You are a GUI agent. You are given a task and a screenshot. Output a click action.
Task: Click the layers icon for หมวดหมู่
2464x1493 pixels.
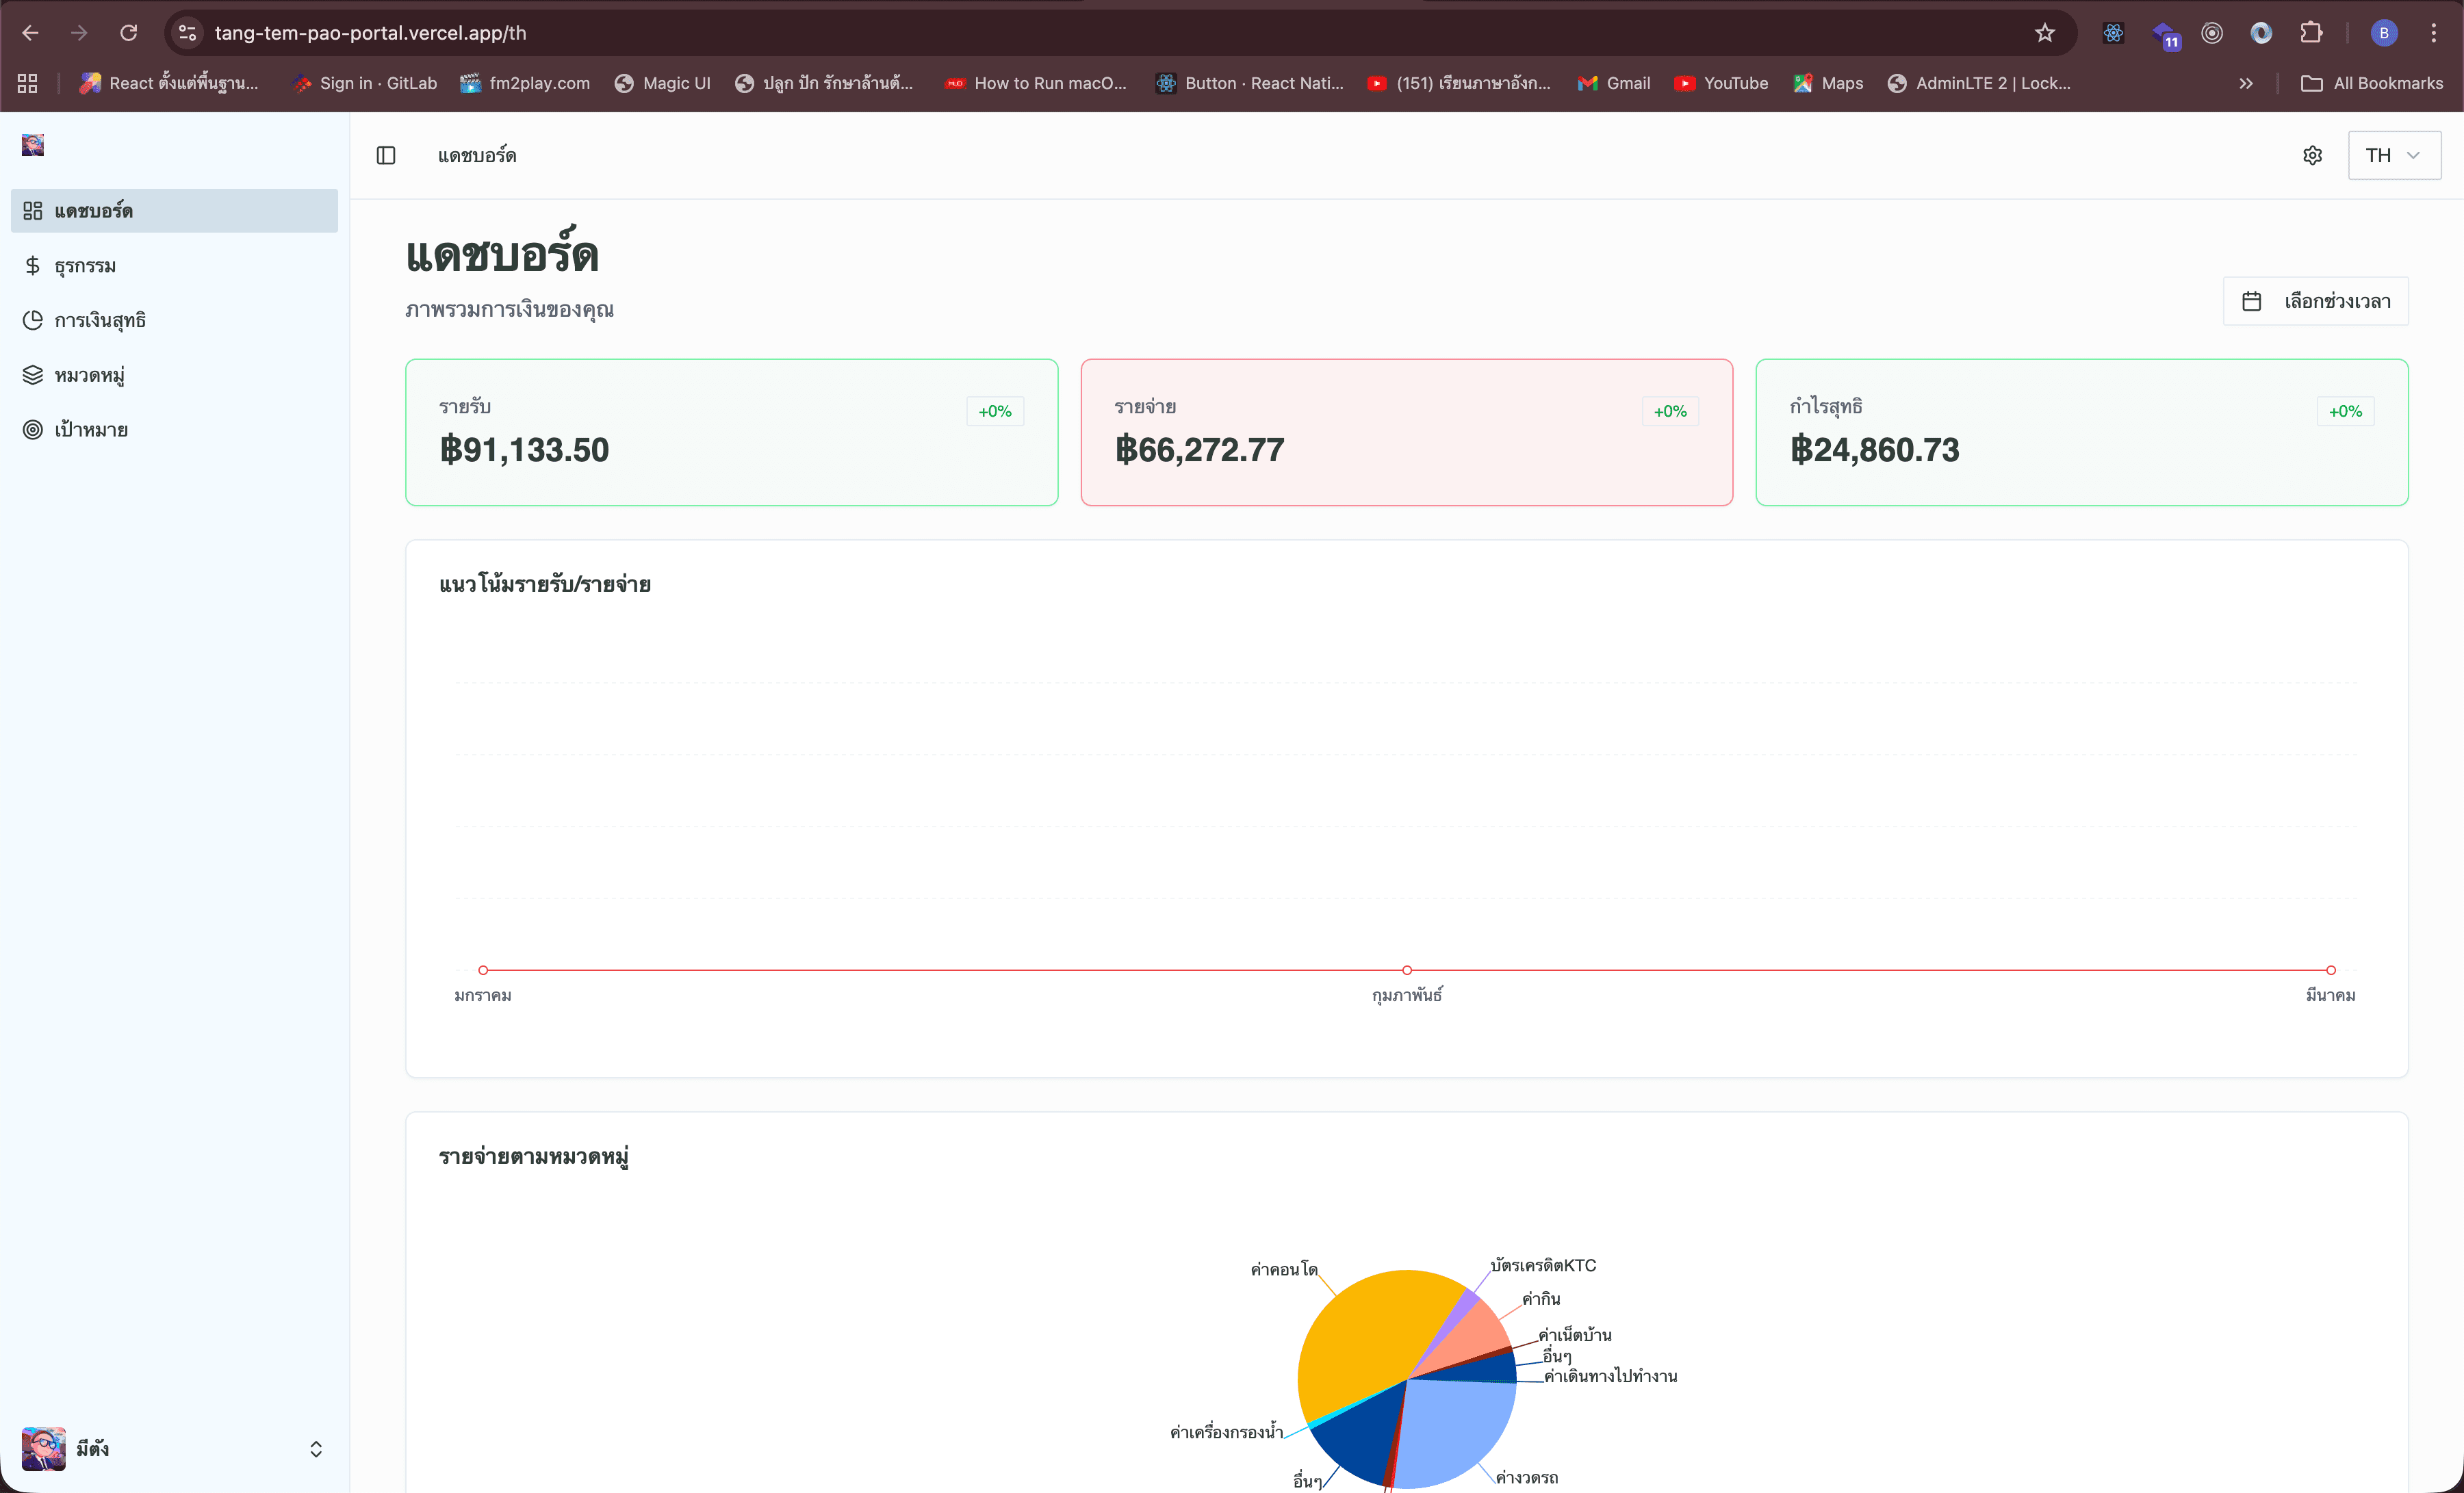33,375
